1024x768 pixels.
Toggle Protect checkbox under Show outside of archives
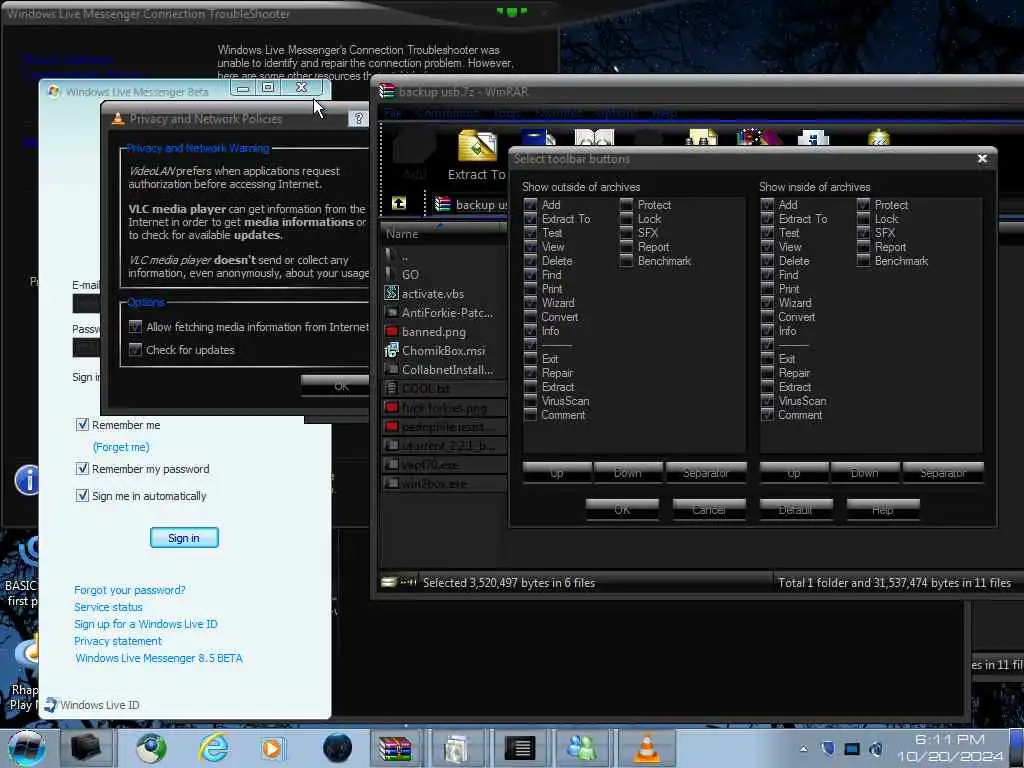pos(626,205)
